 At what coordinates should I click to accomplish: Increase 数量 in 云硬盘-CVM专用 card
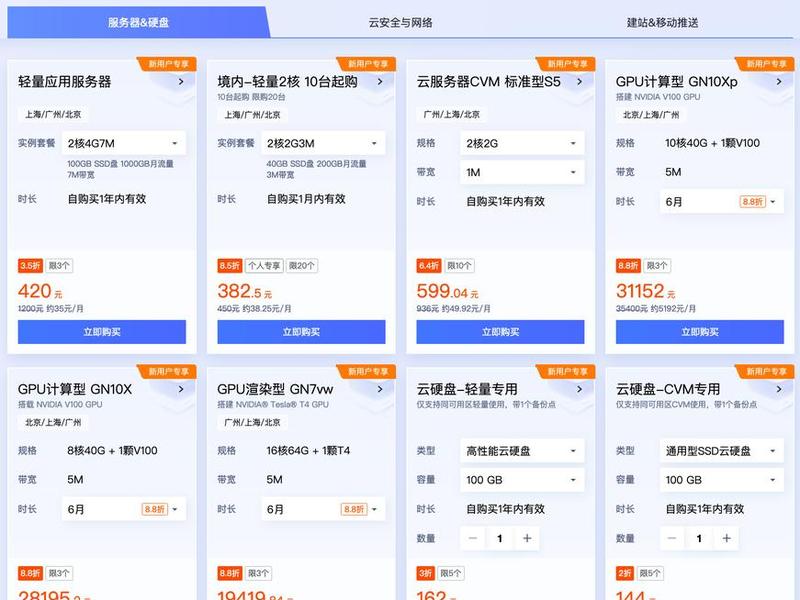pos(727,538)
